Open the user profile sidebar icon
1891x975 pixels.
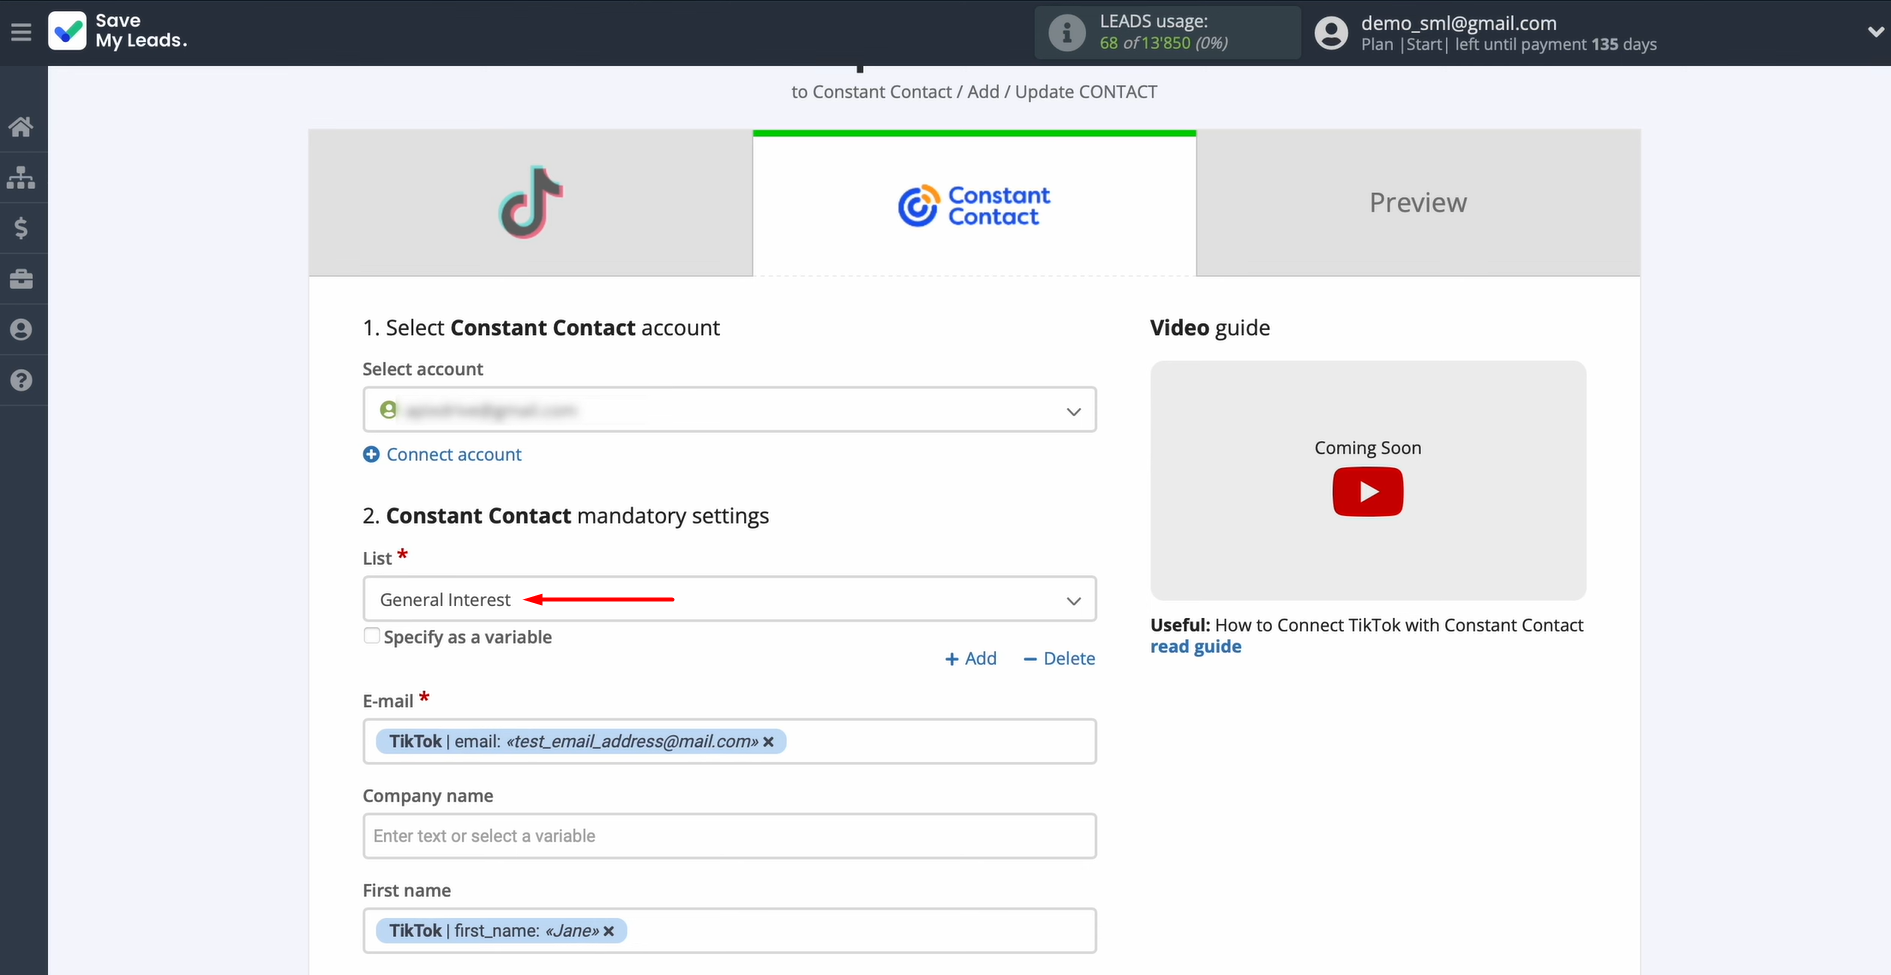click(21, 330)
